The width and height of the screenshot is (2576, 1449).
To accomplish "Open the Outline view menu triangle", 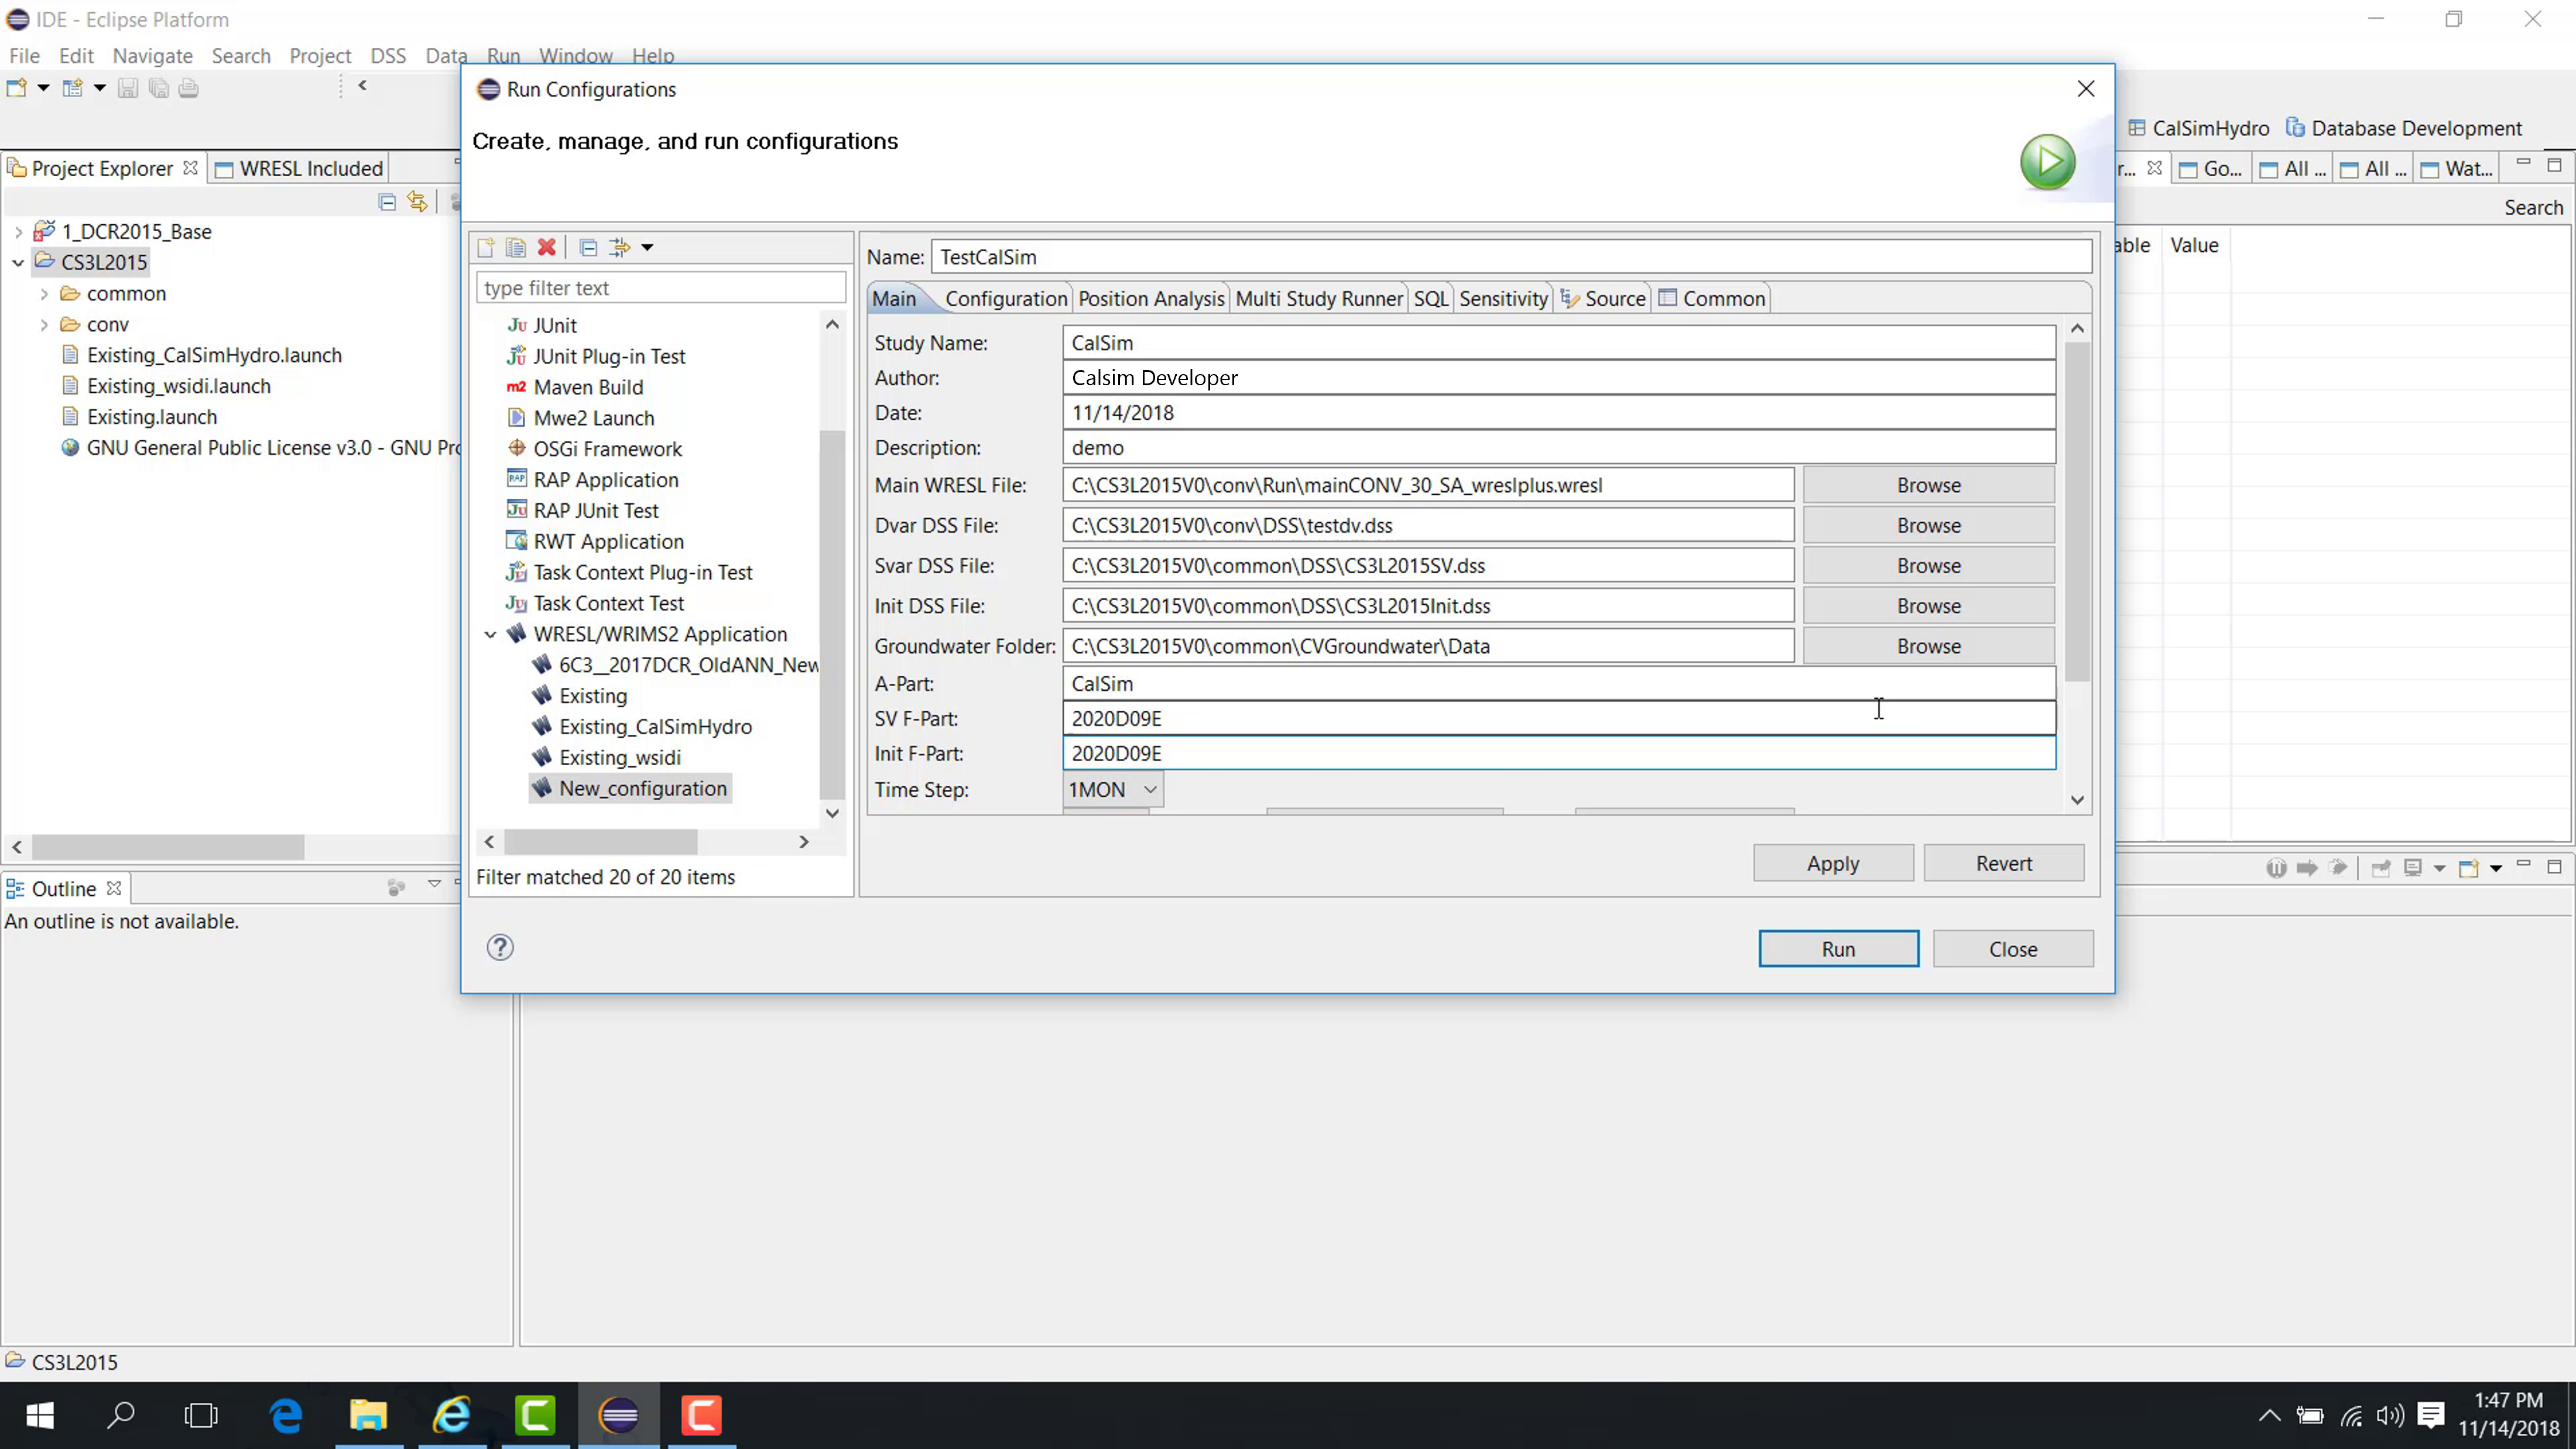I will point(434,884).
